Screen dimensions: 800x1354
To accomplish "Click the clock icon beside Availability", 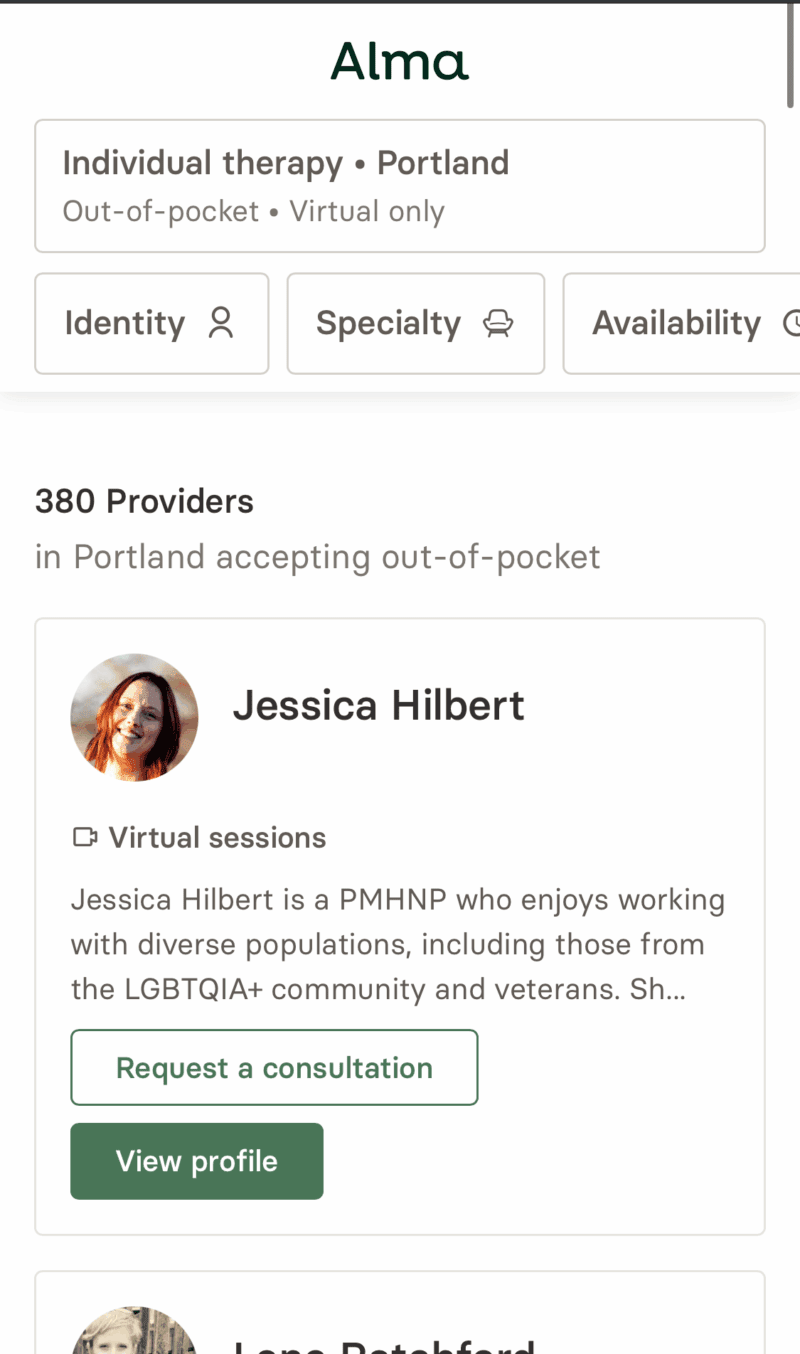I will tap(790, 323).
